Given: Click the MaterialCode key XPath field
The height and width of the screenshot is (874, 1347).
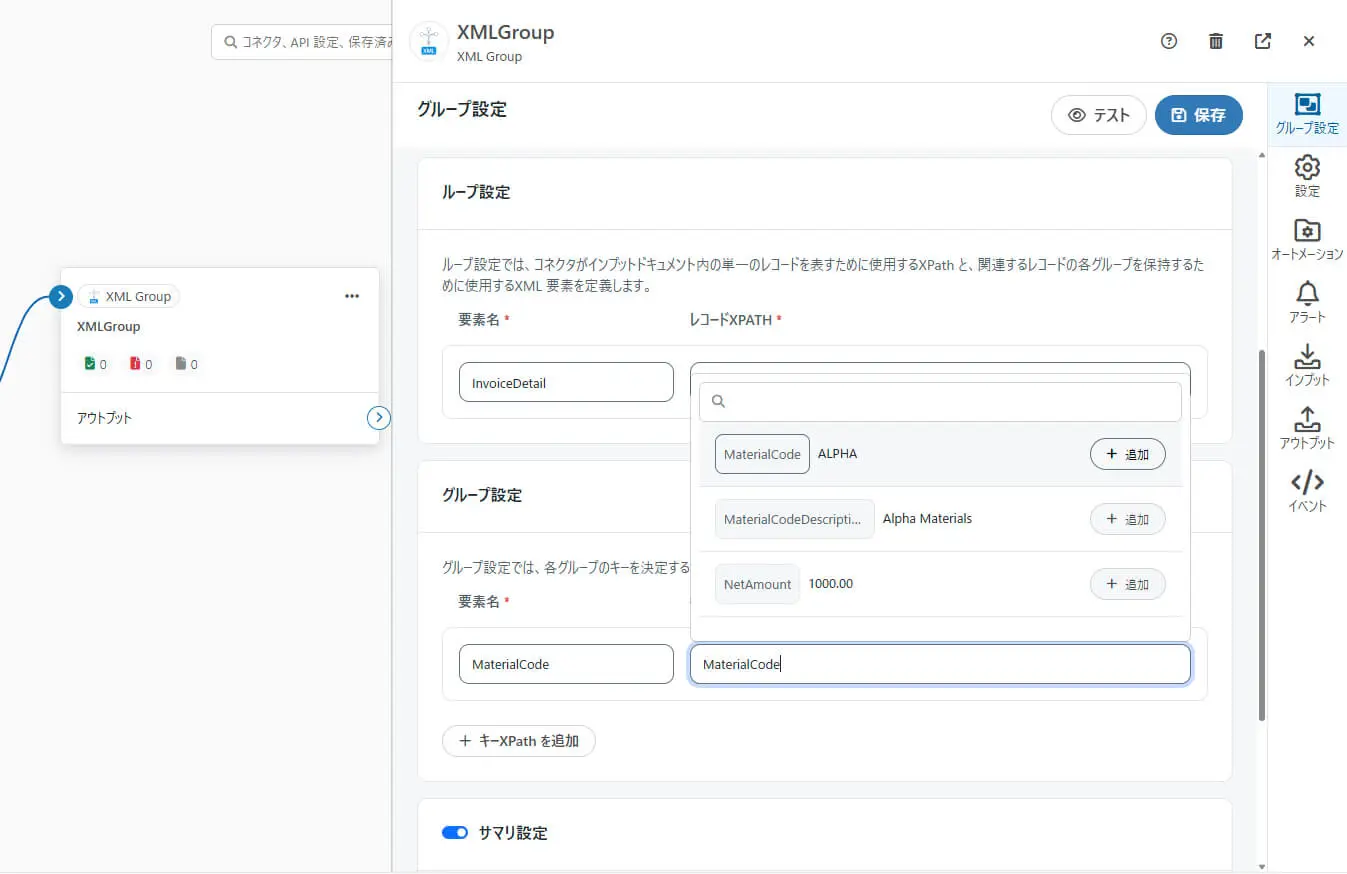Looking at the screenshot, I should coord(940,664).
